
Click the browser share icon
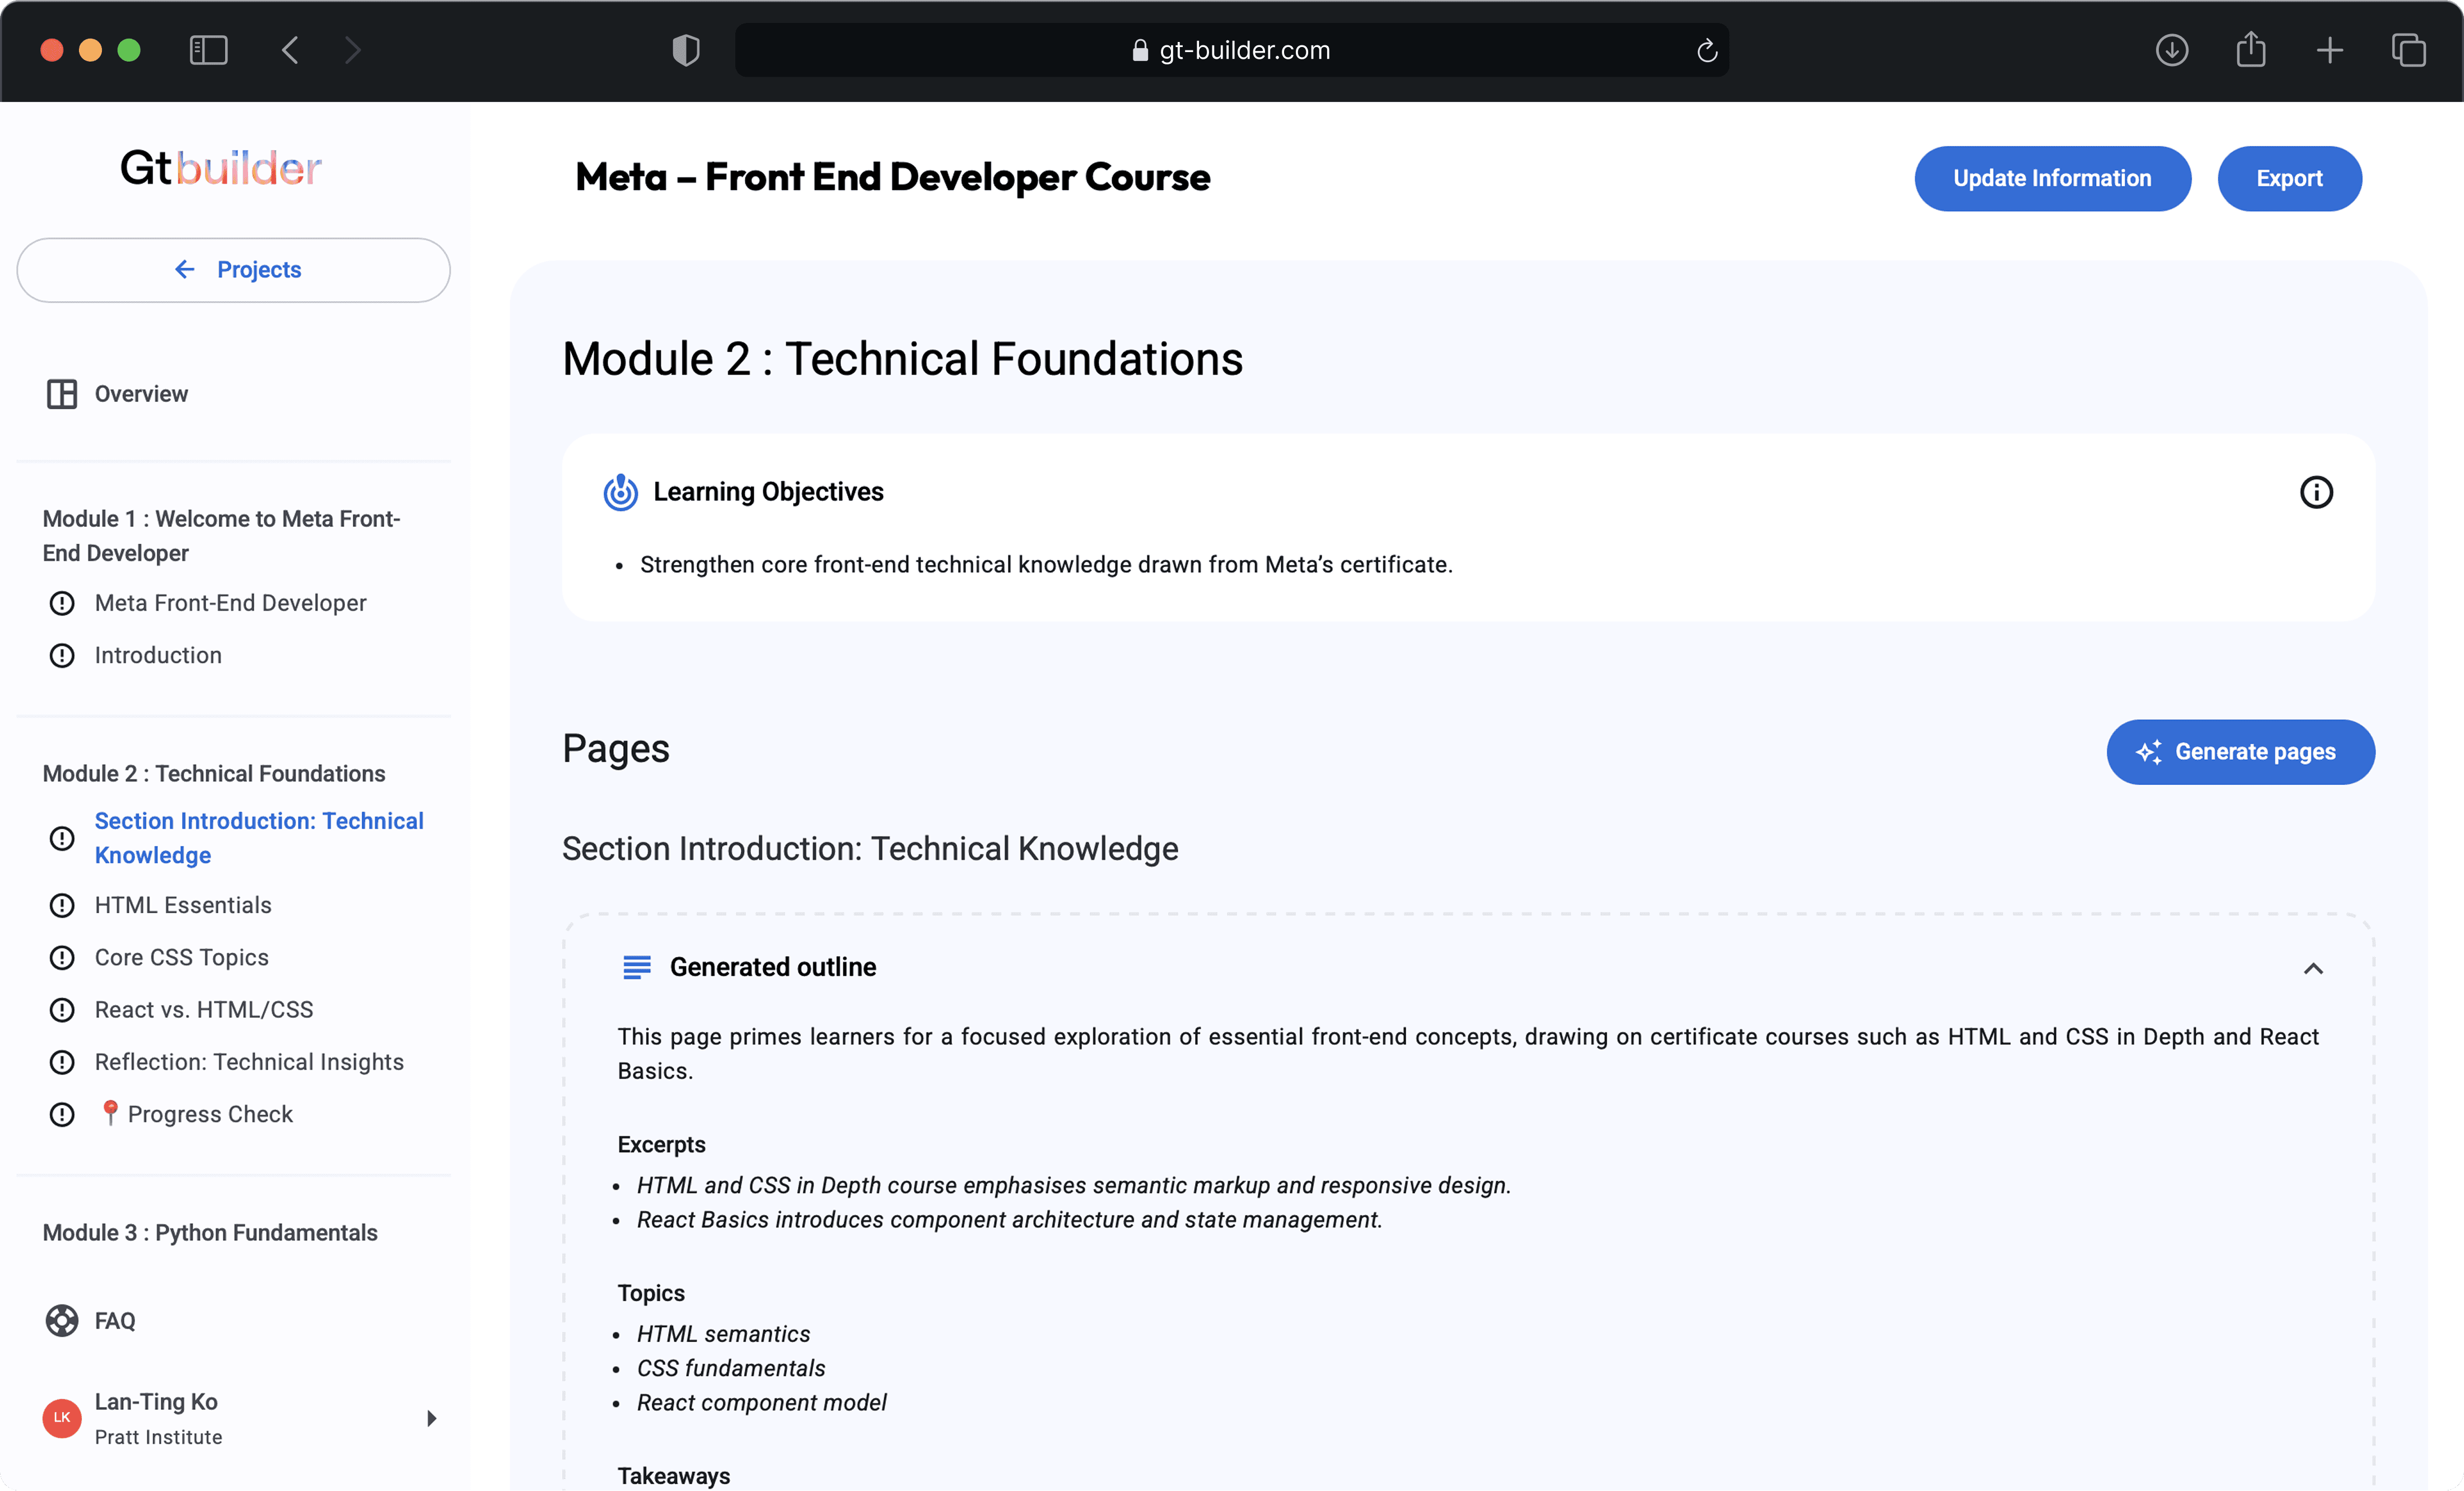(2250, 50)
